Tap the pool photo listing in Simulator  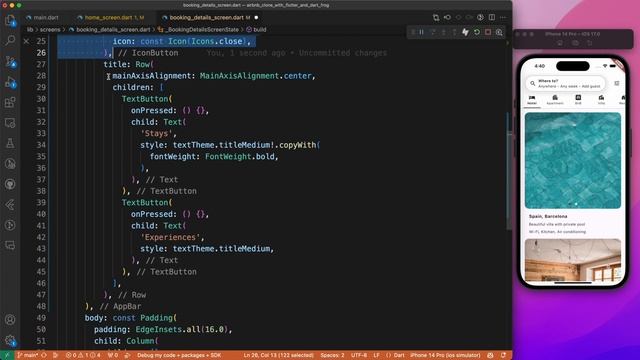573,160
